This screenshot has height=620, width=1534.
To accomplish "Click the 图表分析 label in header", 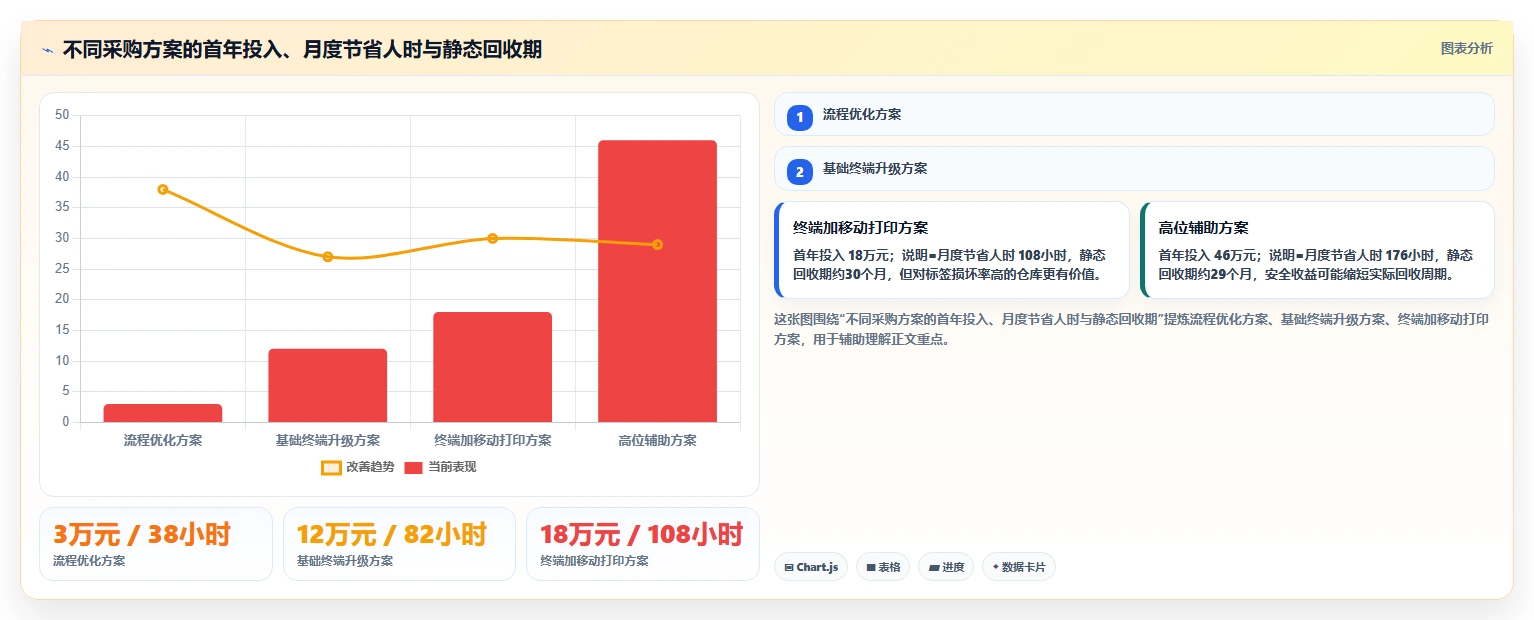I will click(1466, 49).
